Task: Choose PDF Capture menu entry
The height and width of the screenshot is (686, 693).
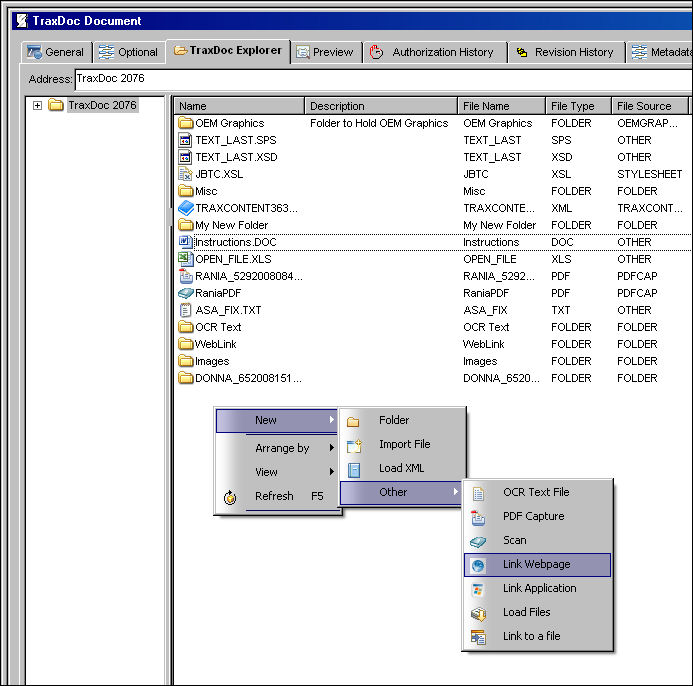Action: point(537,516)
